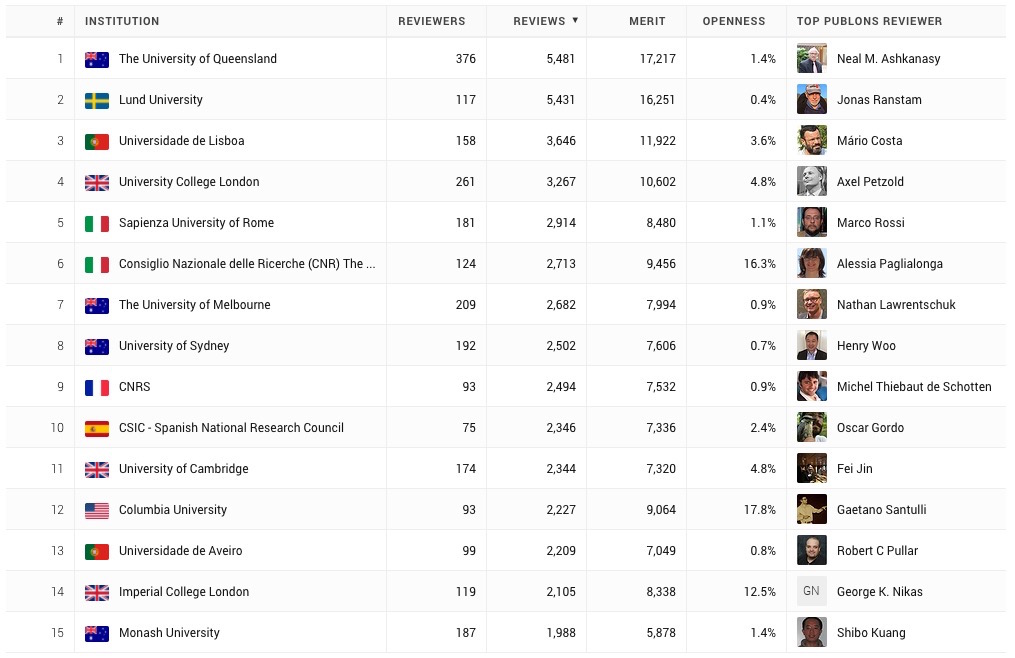The height and width of the screenshot is (658, 1015).
Task: Click the GN initials avatar for George K. Nikas
Action: [x=812, y=591]
